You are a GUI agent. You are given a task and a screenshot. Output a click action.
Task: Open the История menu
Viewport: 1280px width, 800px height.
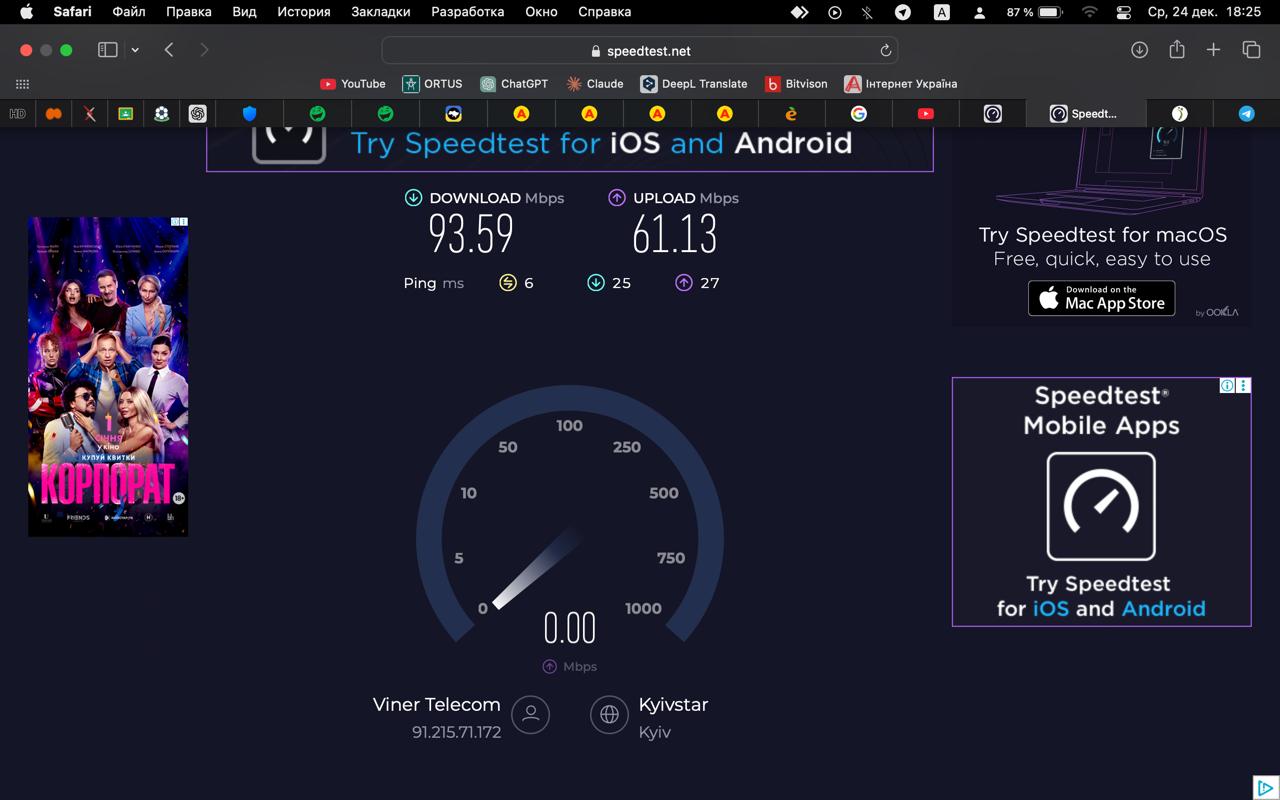coord(304,12)
